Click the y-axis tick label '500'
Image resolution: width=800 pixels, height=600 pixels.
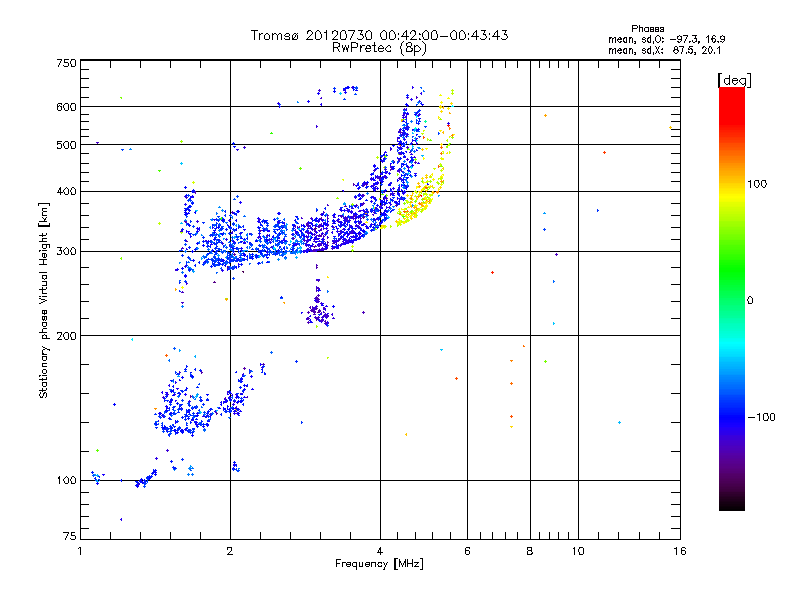67,145
